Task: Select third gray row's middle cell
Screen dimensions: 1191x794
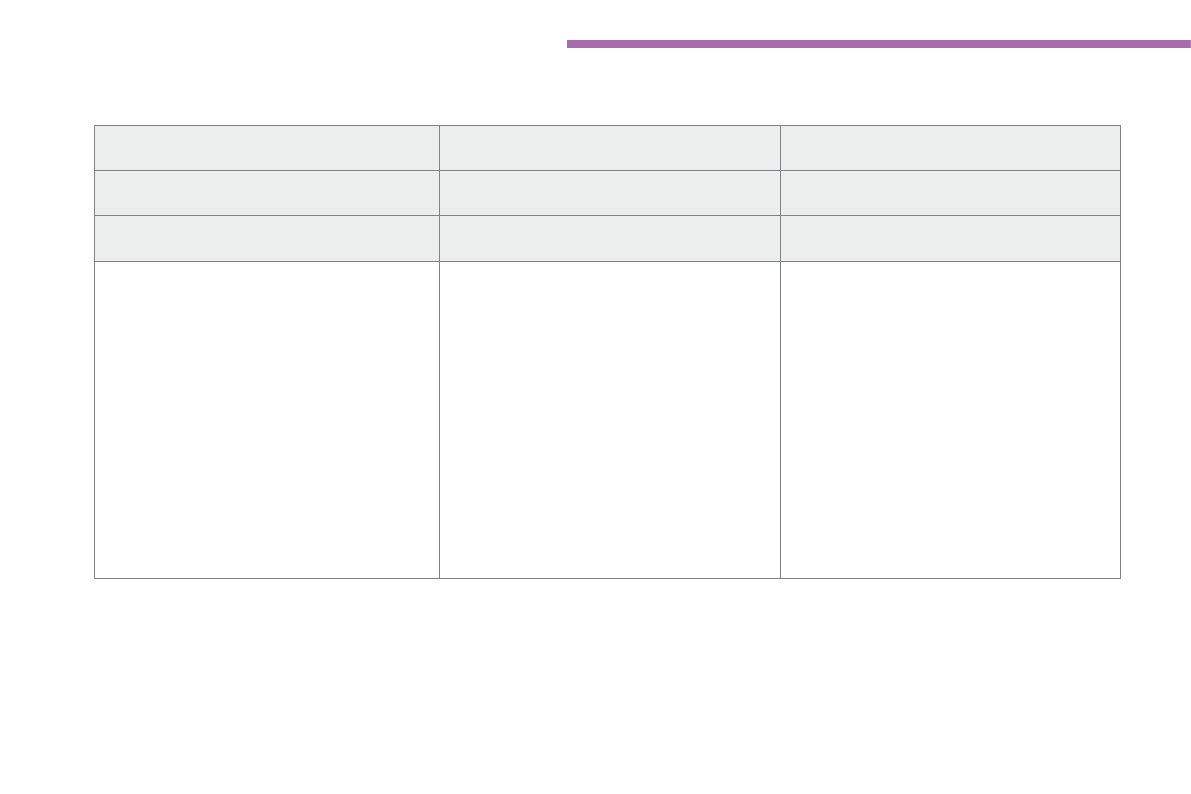Action: [x=609, y=238]
